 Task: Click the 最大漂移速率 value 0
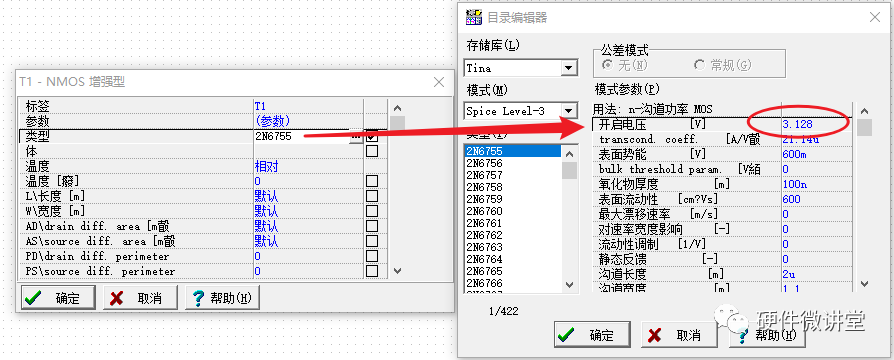coord(785,215)
